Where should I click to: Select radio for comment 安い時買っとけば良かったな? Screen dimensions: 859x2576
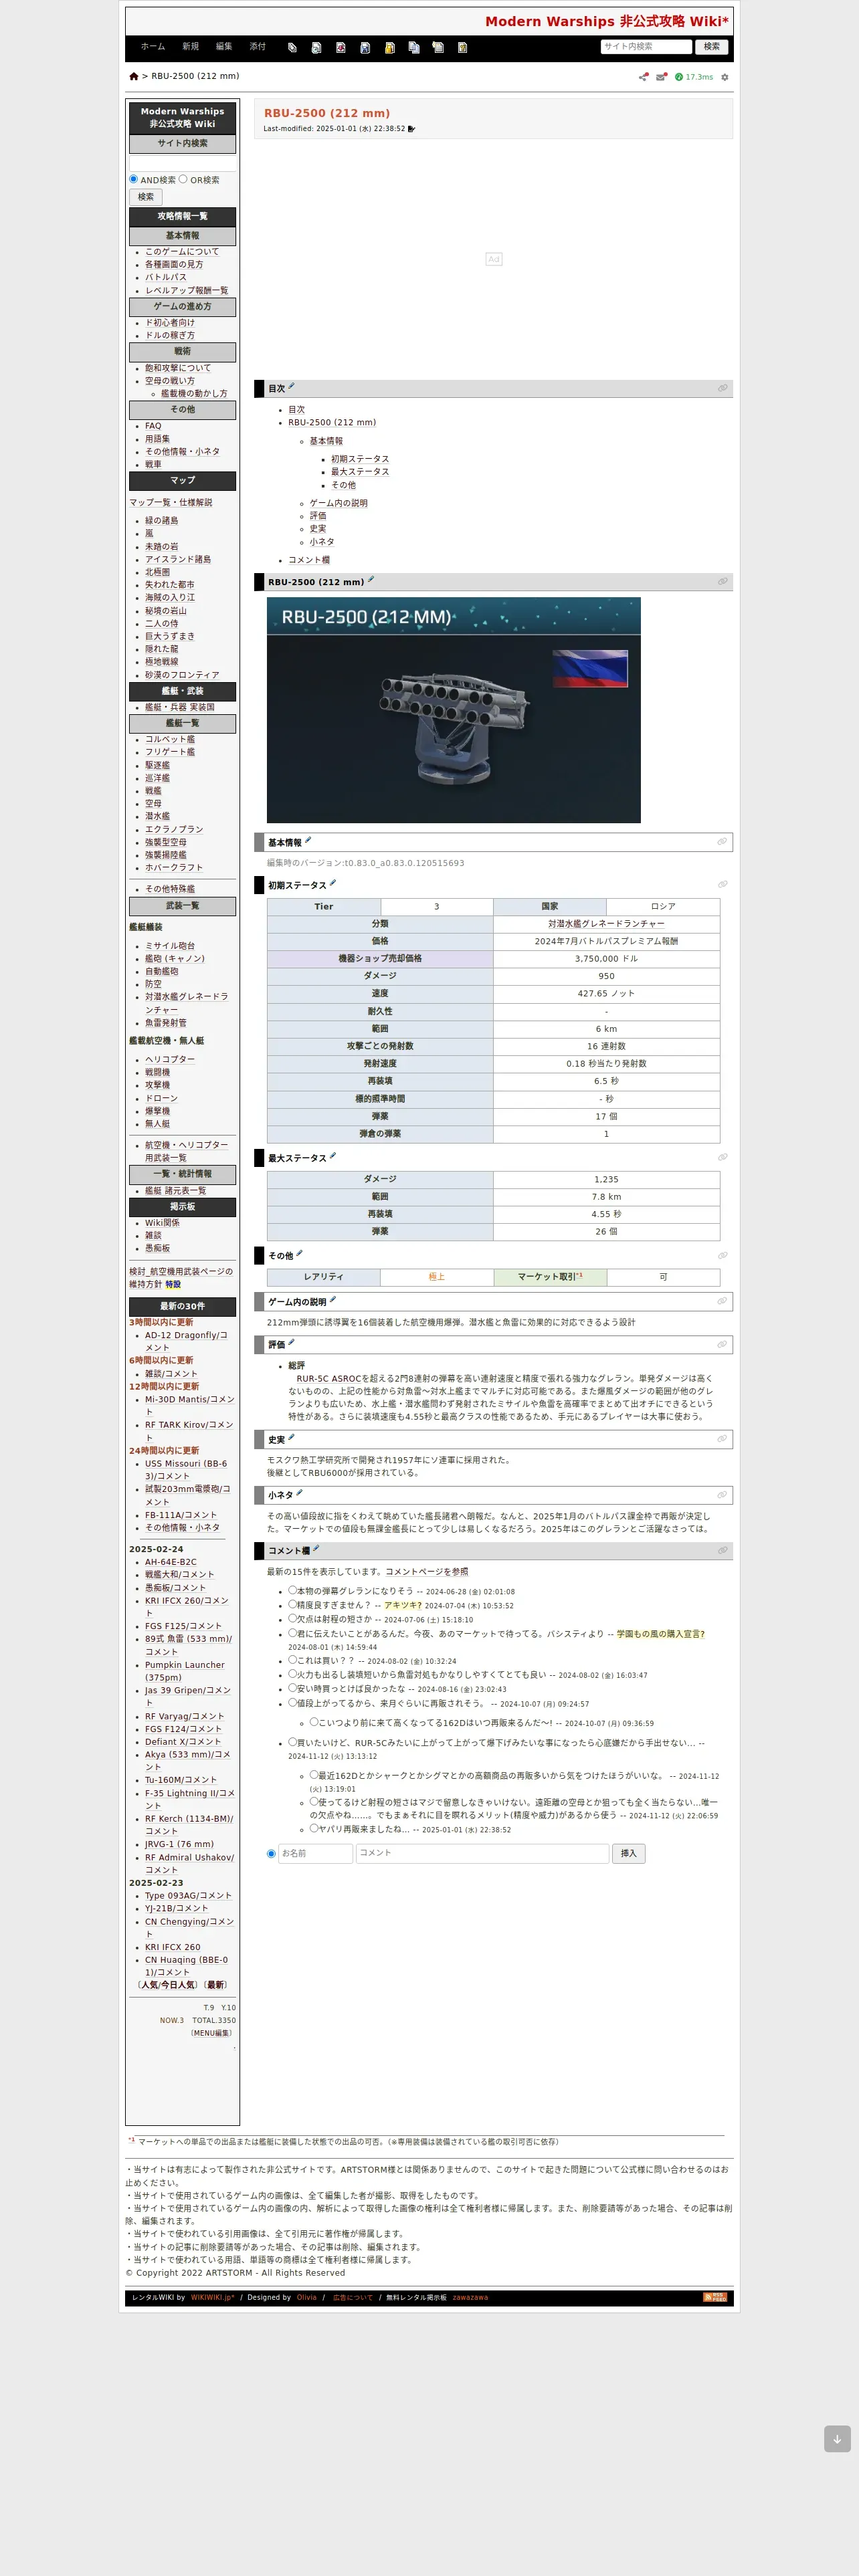[293, 1688]
